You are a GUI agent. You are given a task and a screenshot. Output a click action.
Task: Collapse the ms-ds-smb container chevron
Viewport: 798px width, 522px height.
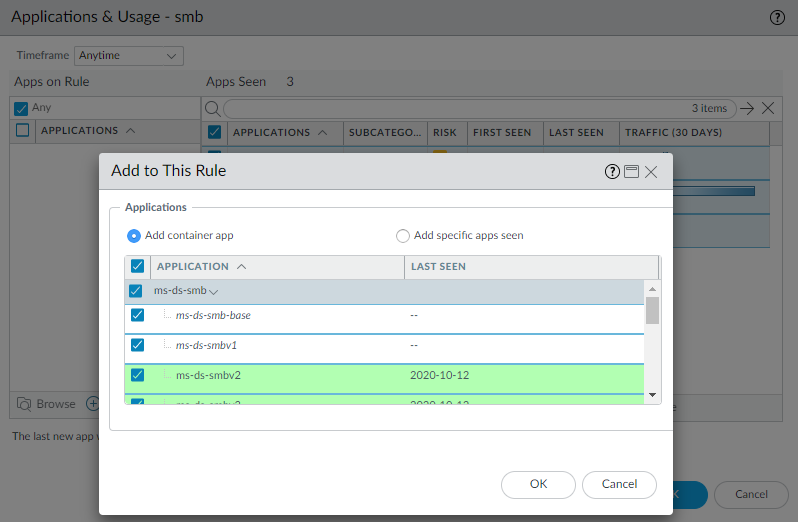[214, 292]
